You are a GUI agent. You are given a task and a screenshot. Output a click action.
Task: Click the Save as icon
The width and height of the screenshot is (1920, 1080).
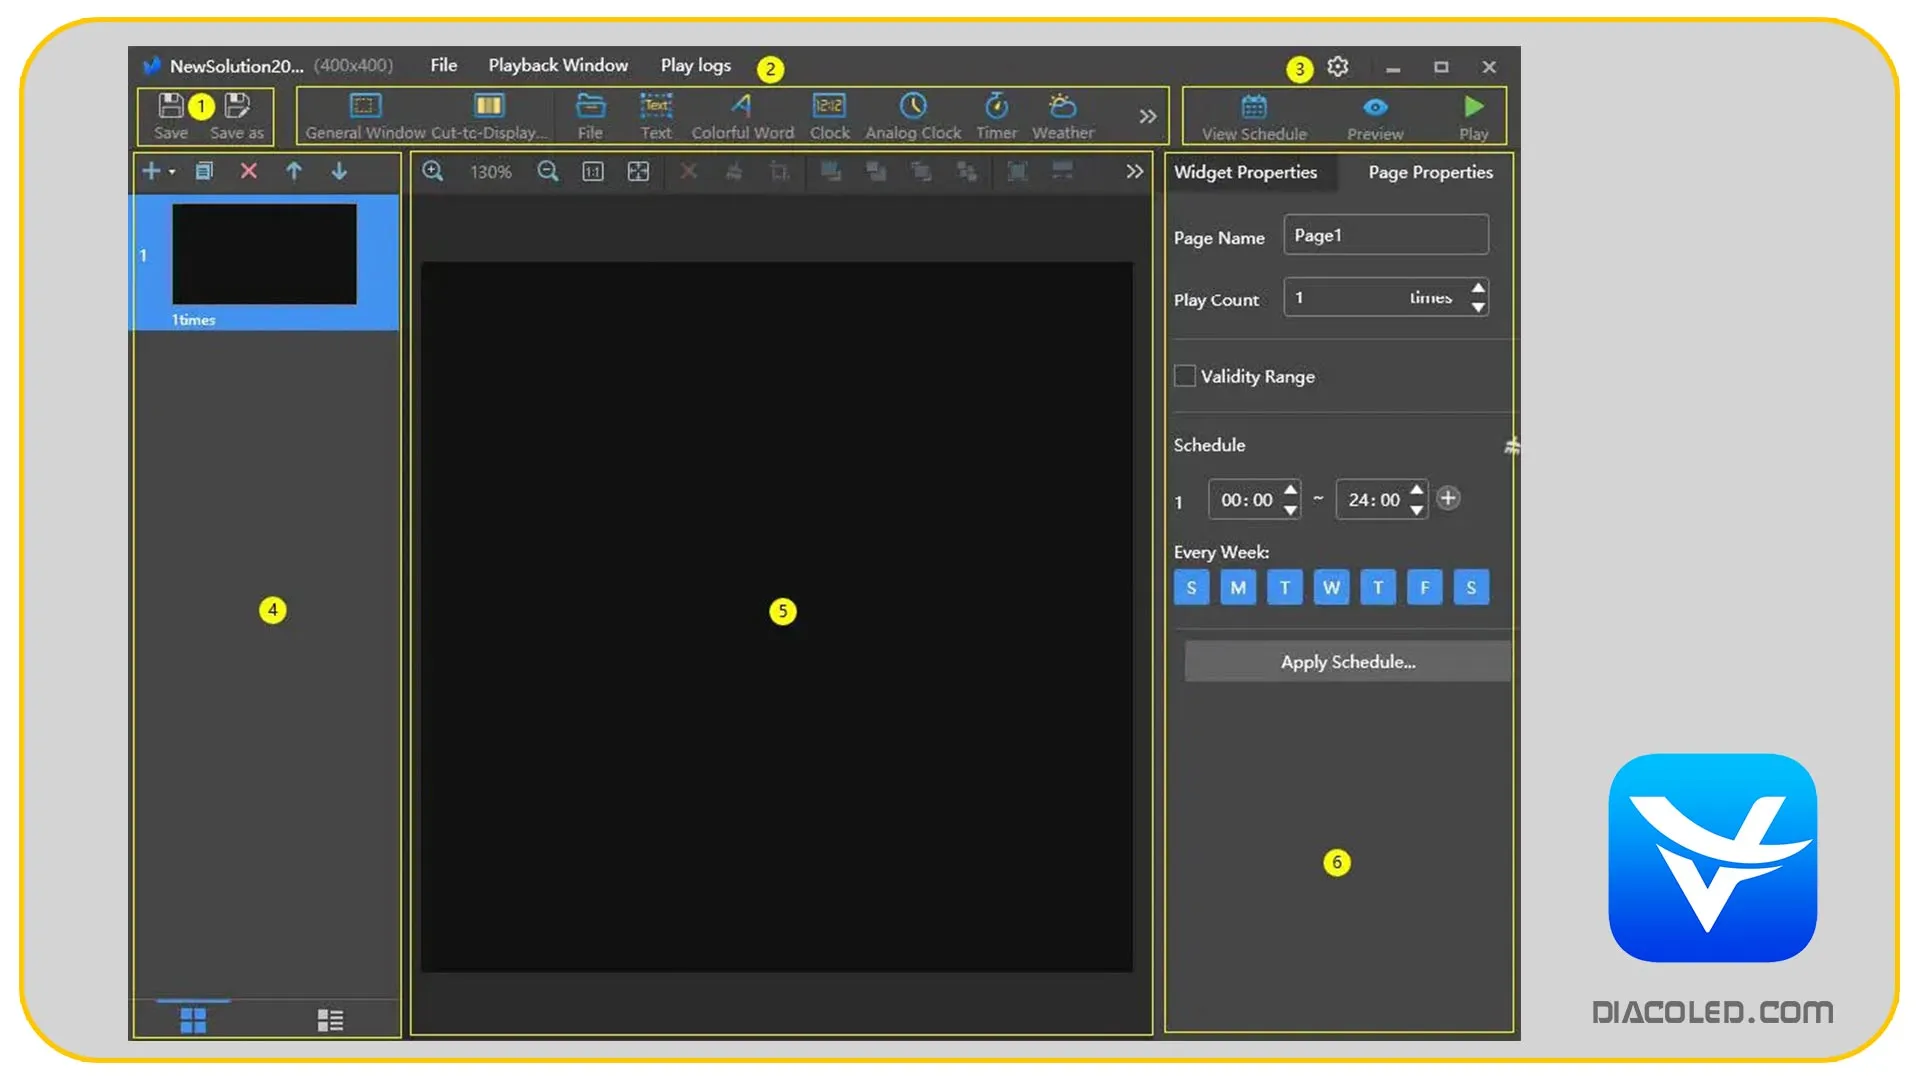point(237,106)
